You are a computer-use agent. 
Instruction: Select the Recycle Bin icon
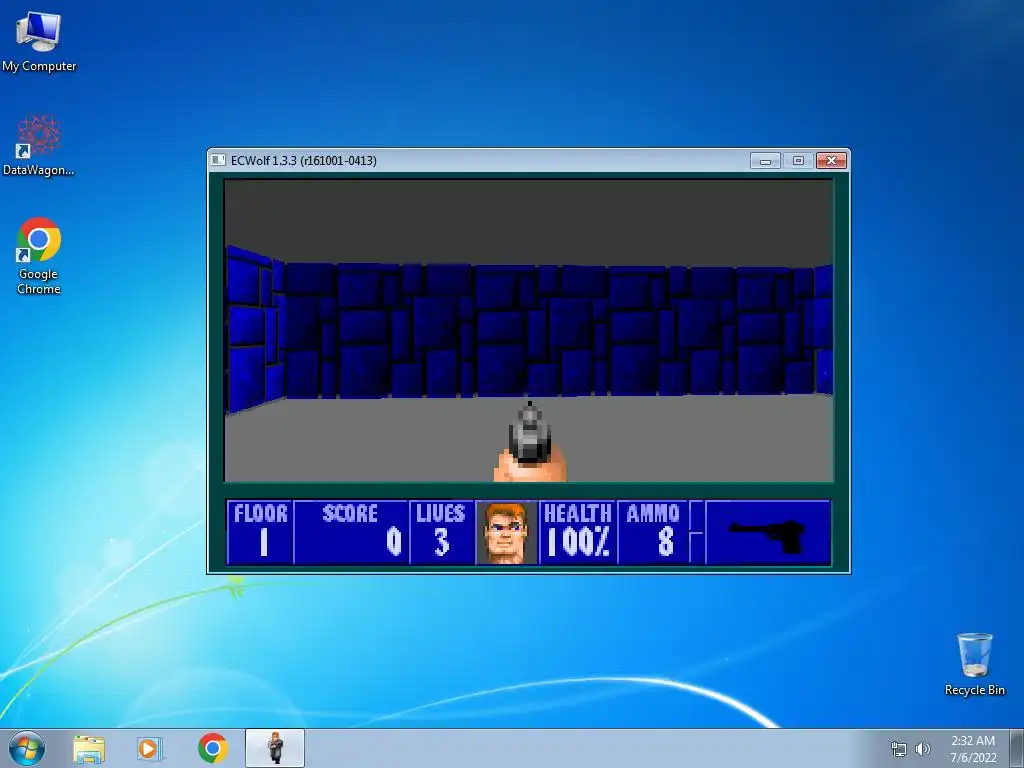[974, 664]
